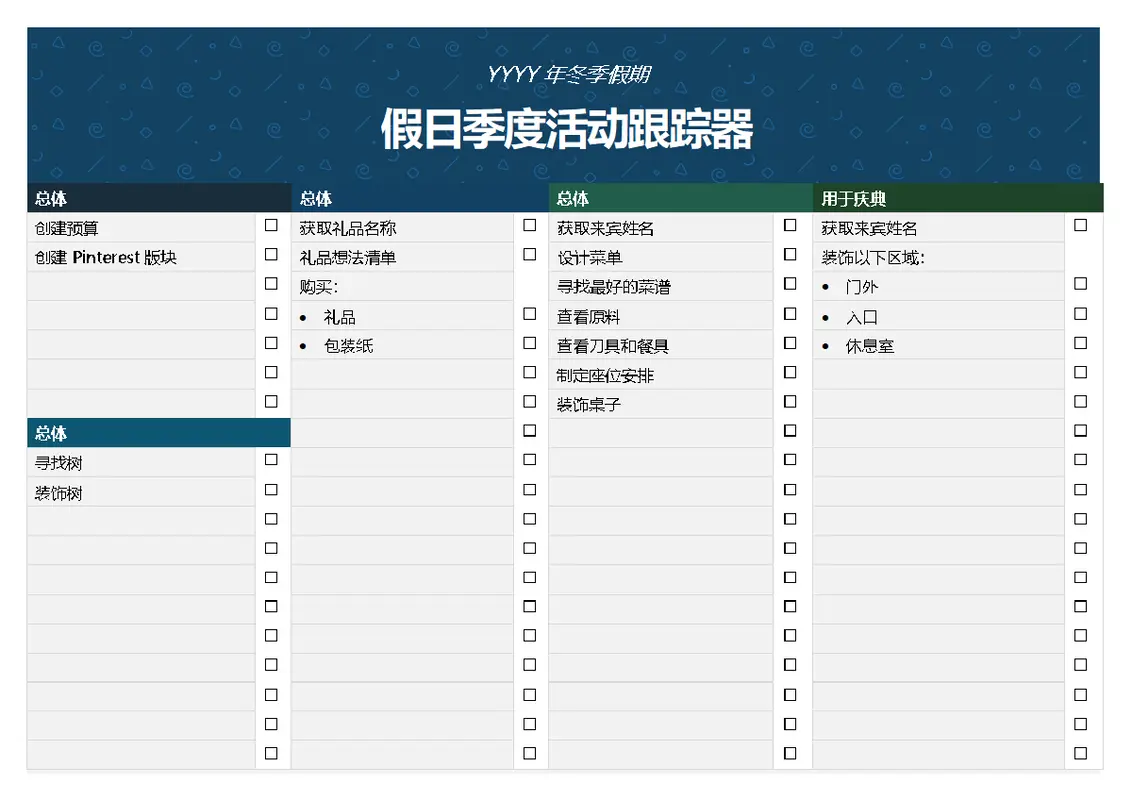
Task: Tick the checkbox beside 查看原料
Action: (x=790, y=313)
